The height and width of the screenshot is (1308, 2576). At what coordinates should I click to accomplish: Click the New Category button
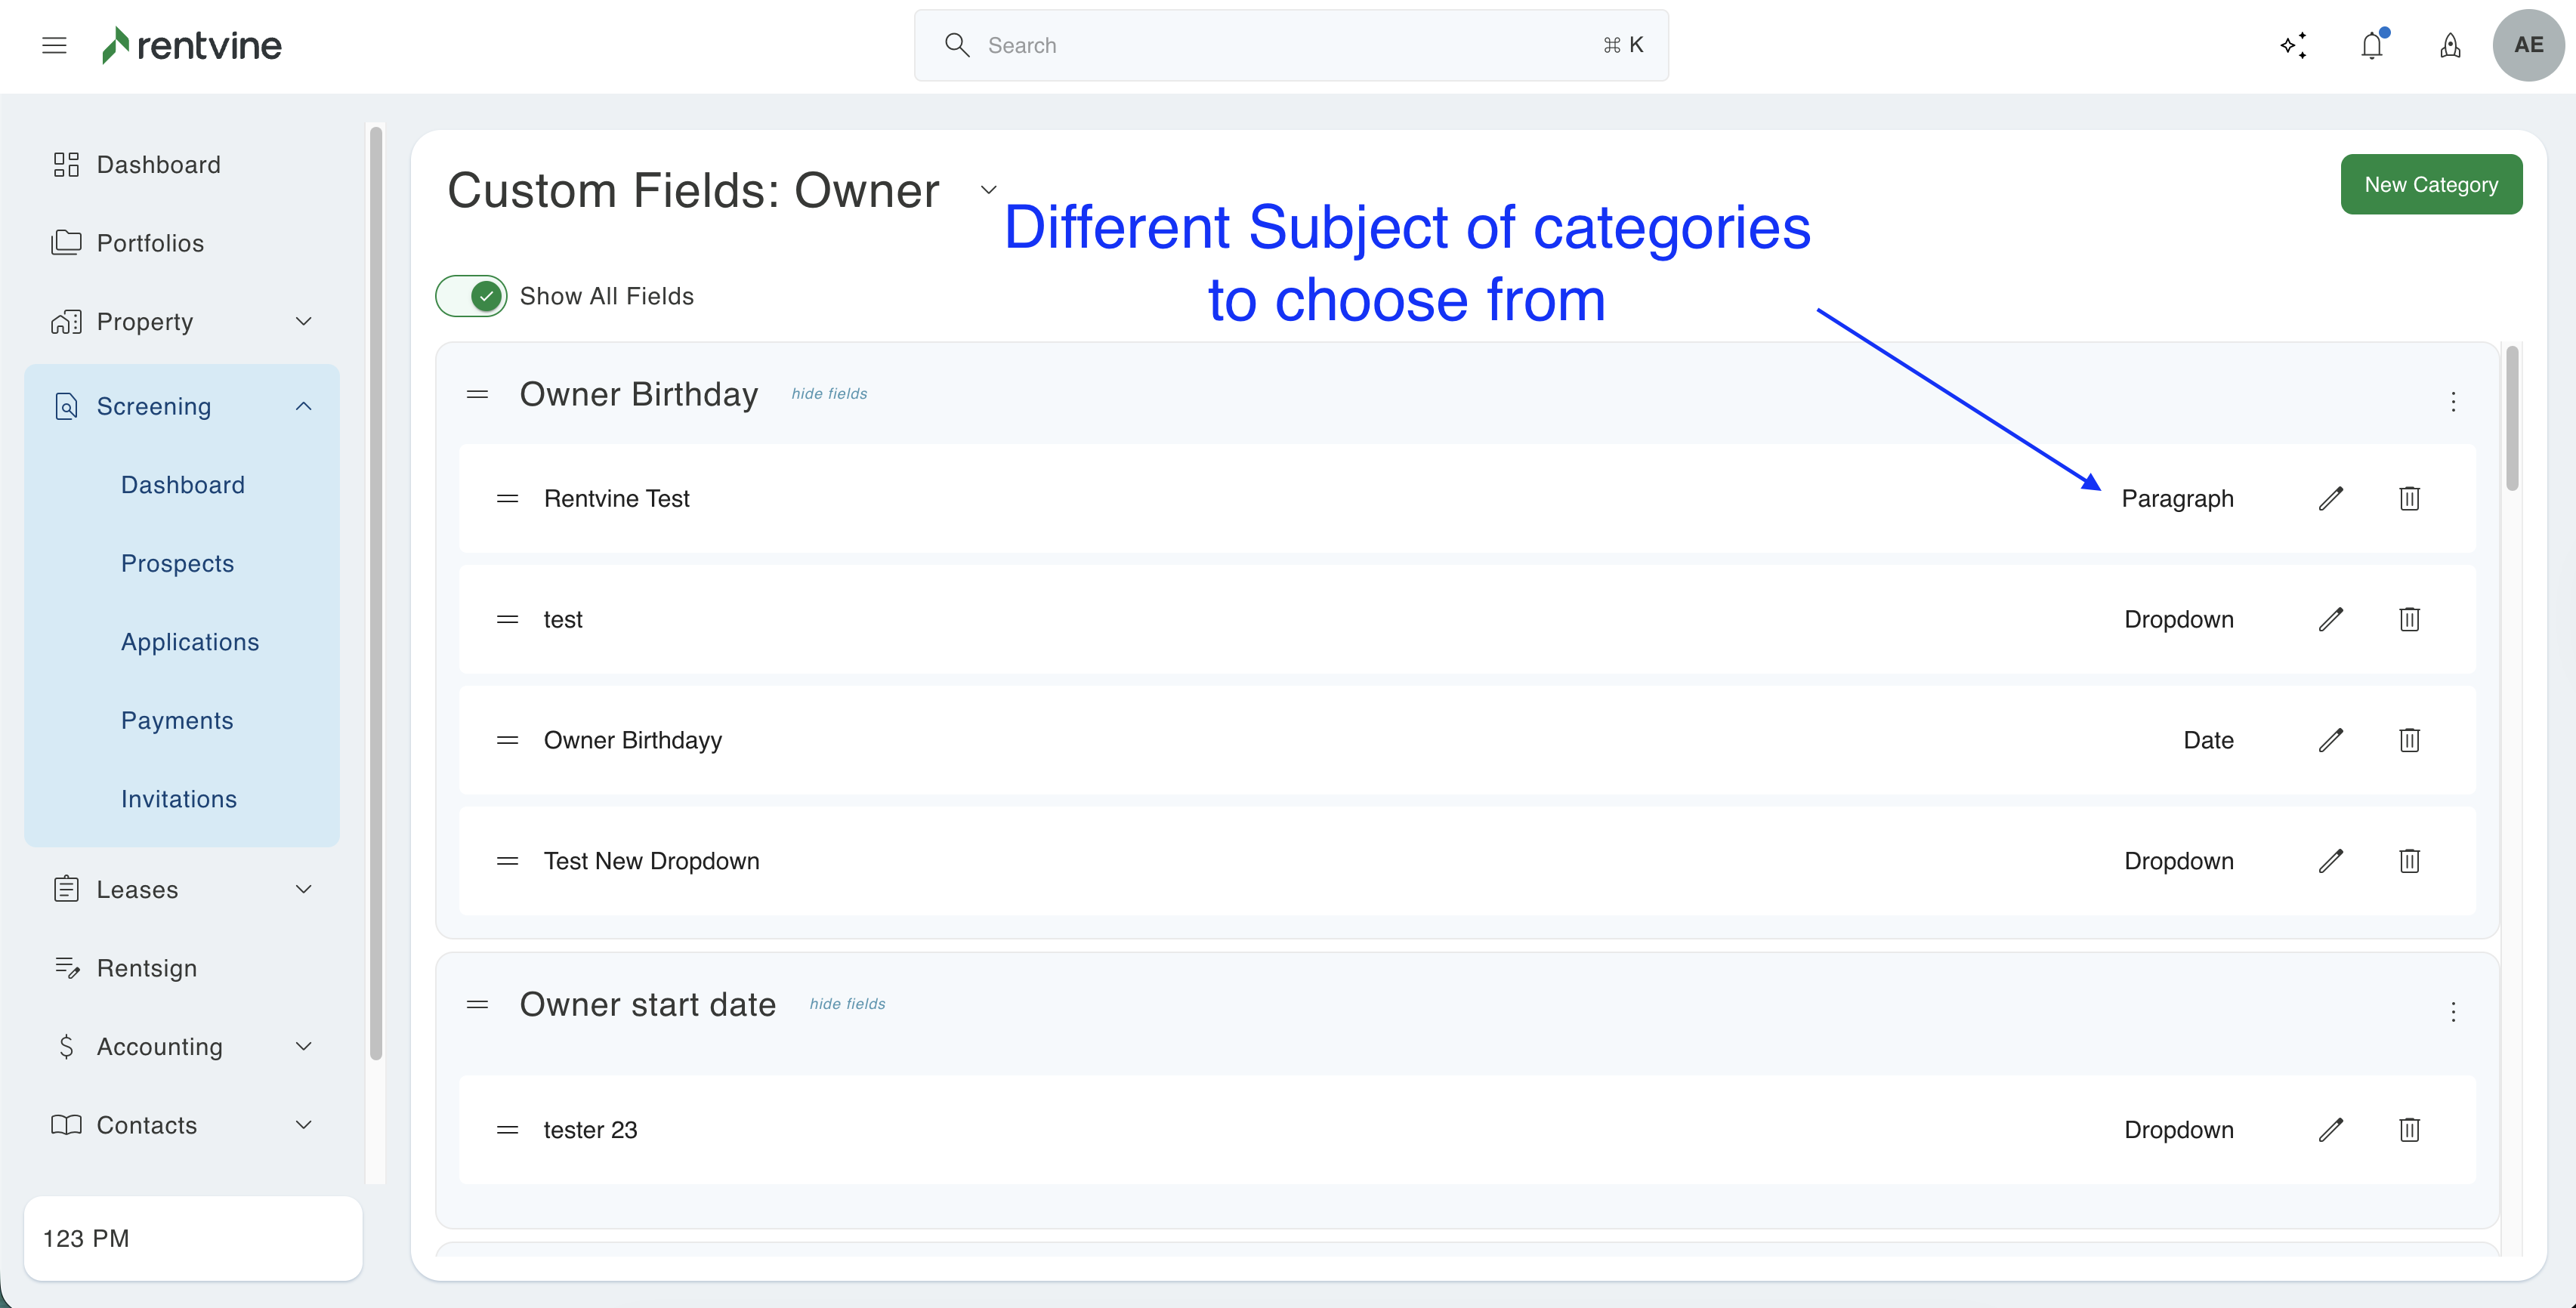pos(2430,184)
